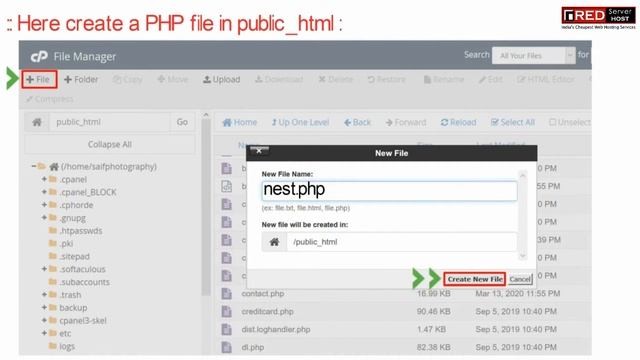640x360 pixels.
Task: Click the Go button
Action: [182, 122]
